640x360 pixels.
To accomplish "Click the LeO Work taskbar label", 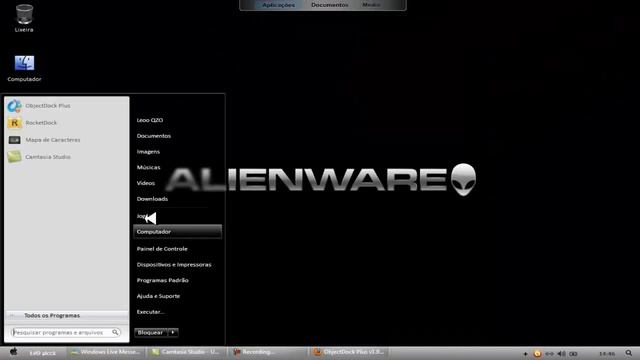I will [42, 353].
